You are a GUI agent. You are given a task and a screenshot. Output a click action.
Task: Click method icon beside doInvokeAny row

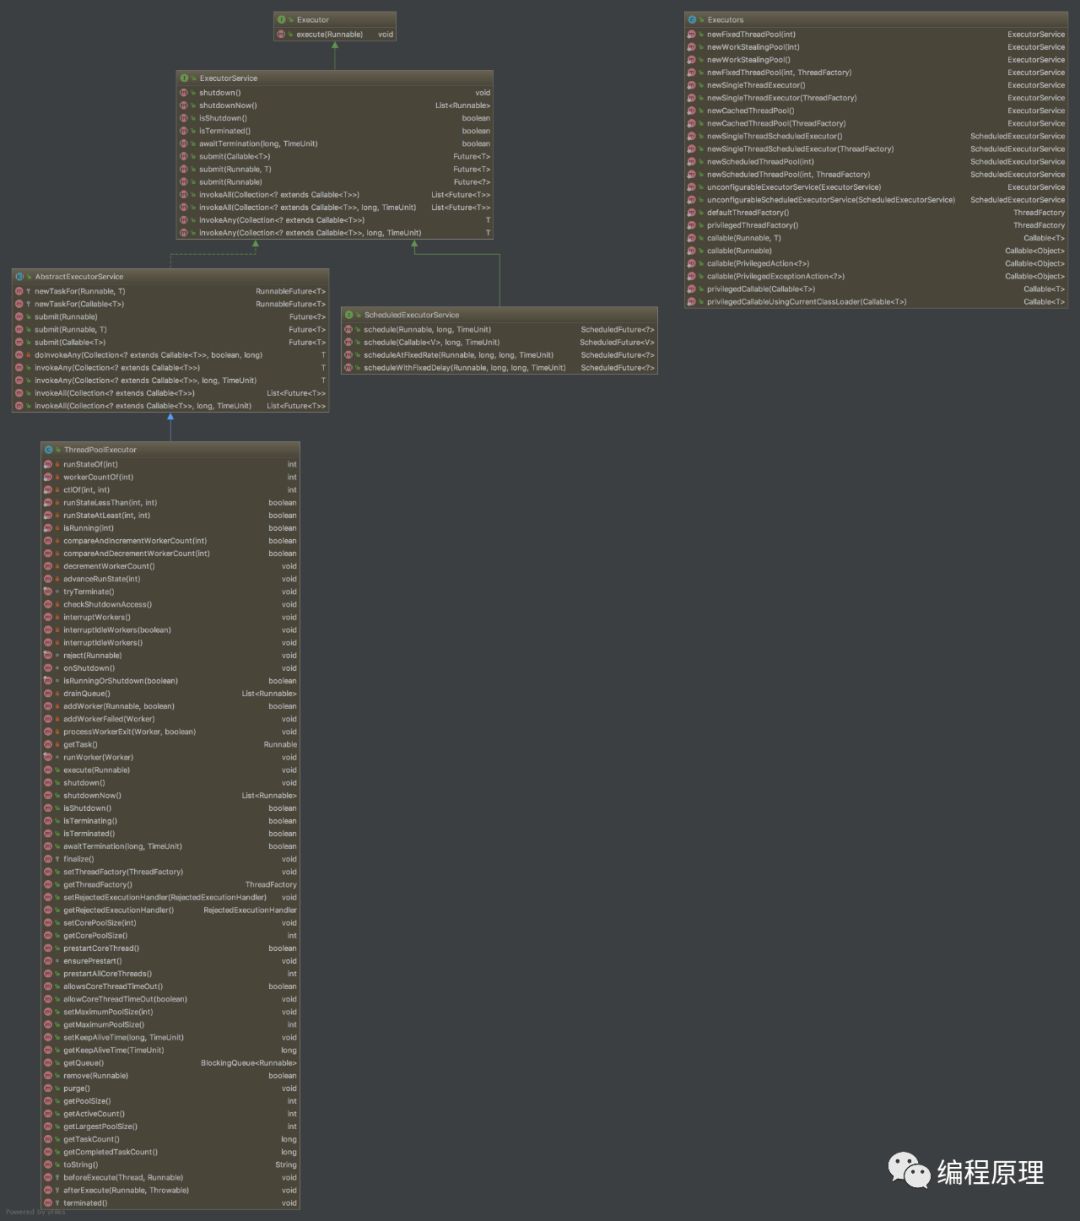point(20,355)
